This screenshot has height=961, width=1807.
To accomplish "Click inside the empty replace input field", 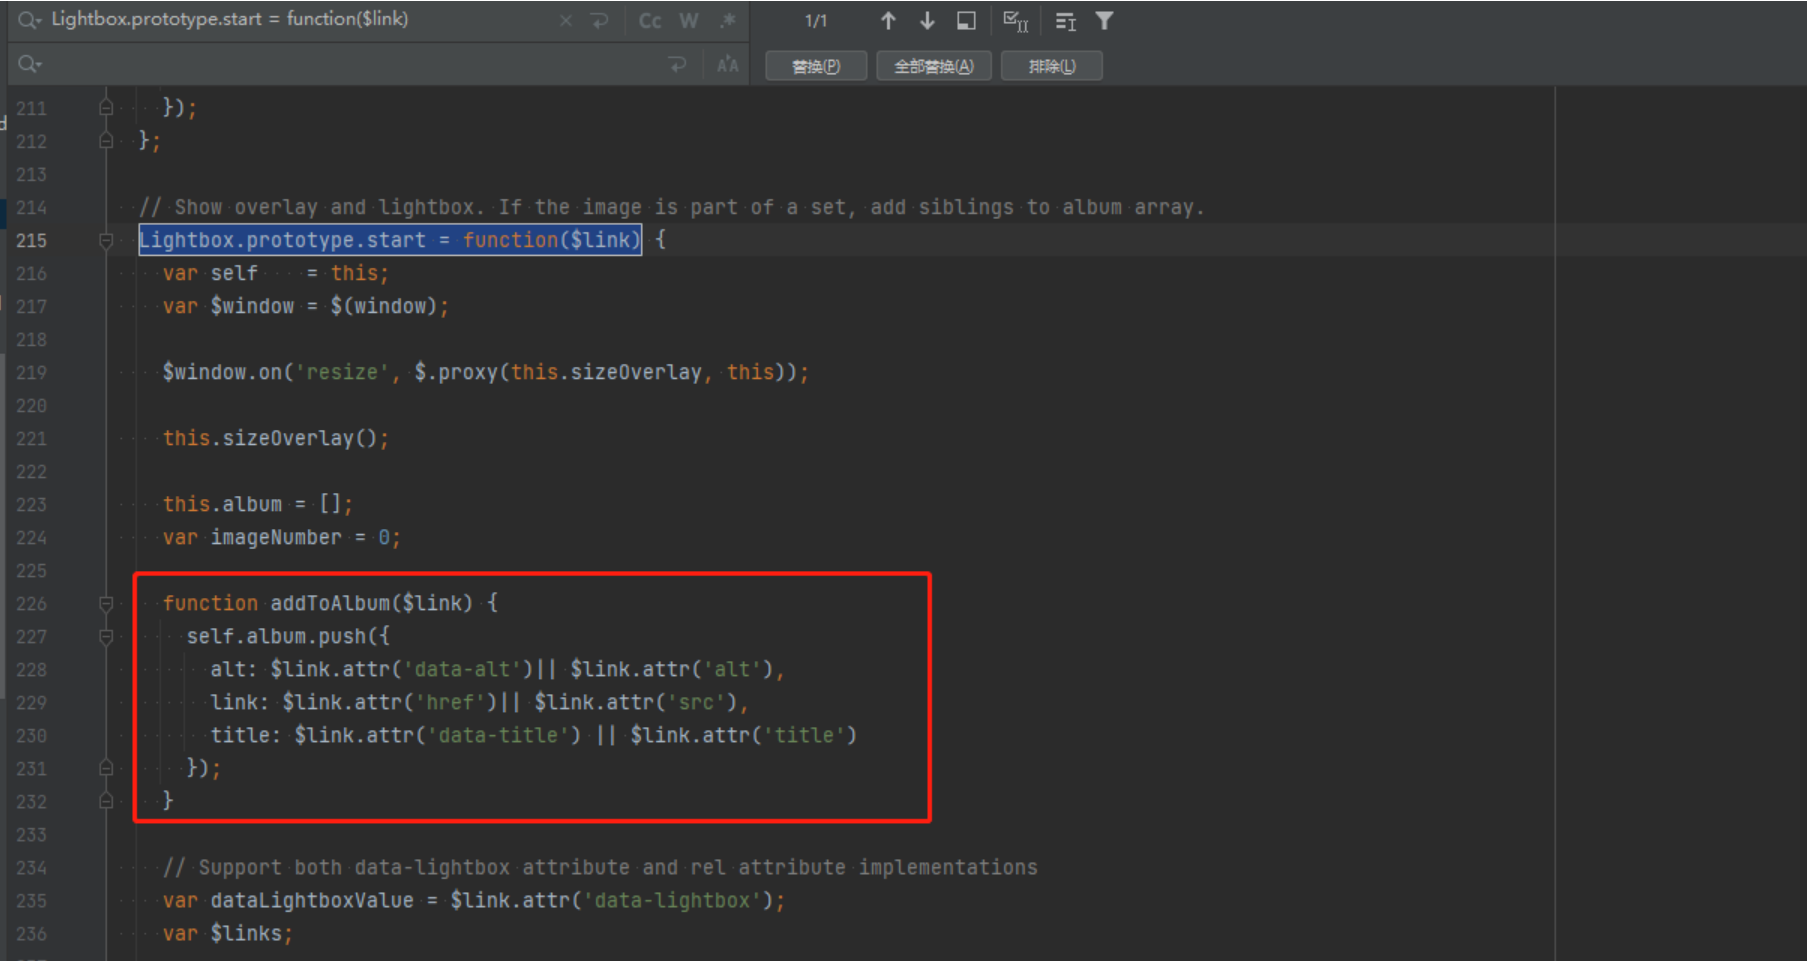I will [350, 65].
